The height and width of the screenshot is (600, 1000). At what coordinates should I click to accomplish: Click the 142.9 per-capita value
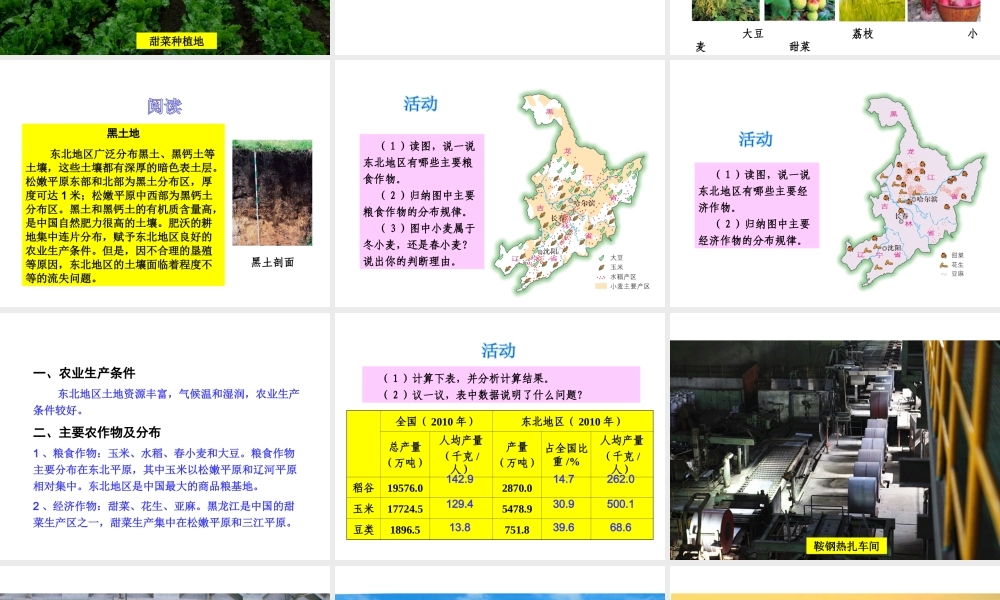point(460,479)
